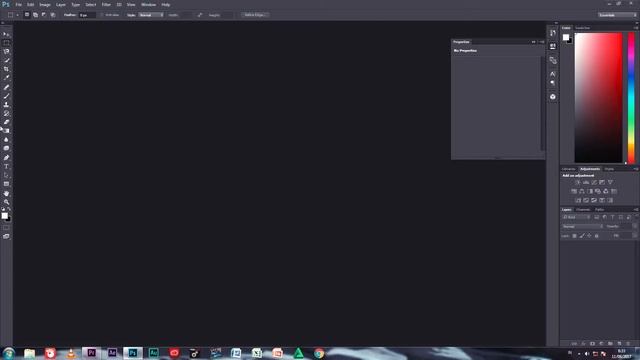Open the Filter menu
The height and width of the screenshot is (360, 640).
106,4
